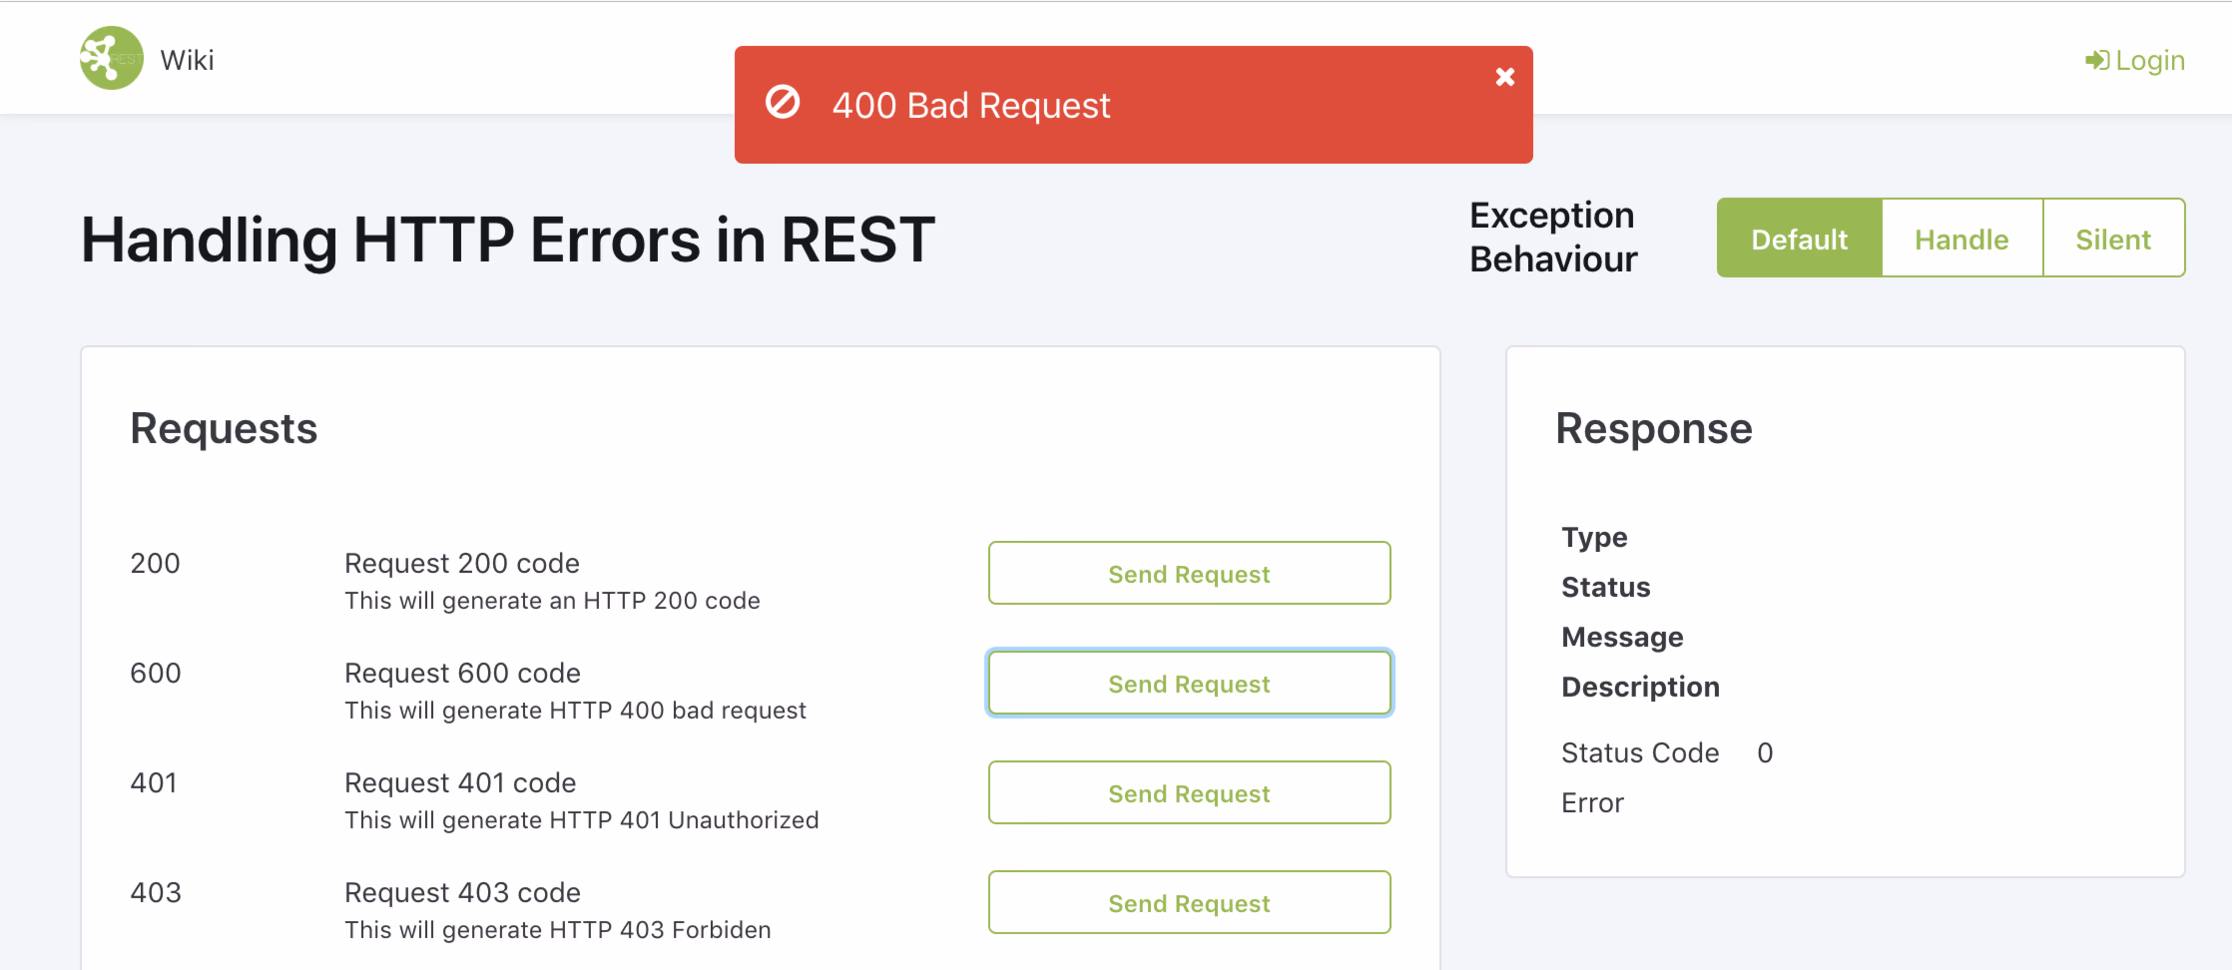Viewport: 2232px width, 970px height.
Task: Click the Requests panel heading
Action: coord(223,428)
